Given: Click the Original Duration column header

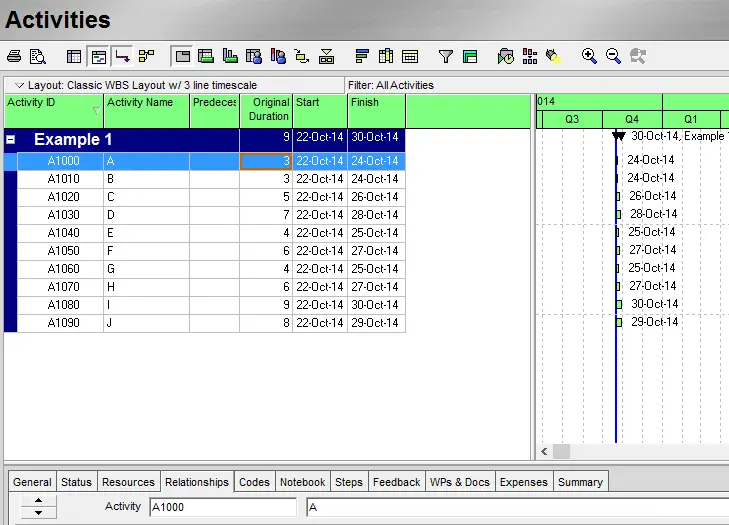Looking at the screenshot, I should (x=266, y=111).
